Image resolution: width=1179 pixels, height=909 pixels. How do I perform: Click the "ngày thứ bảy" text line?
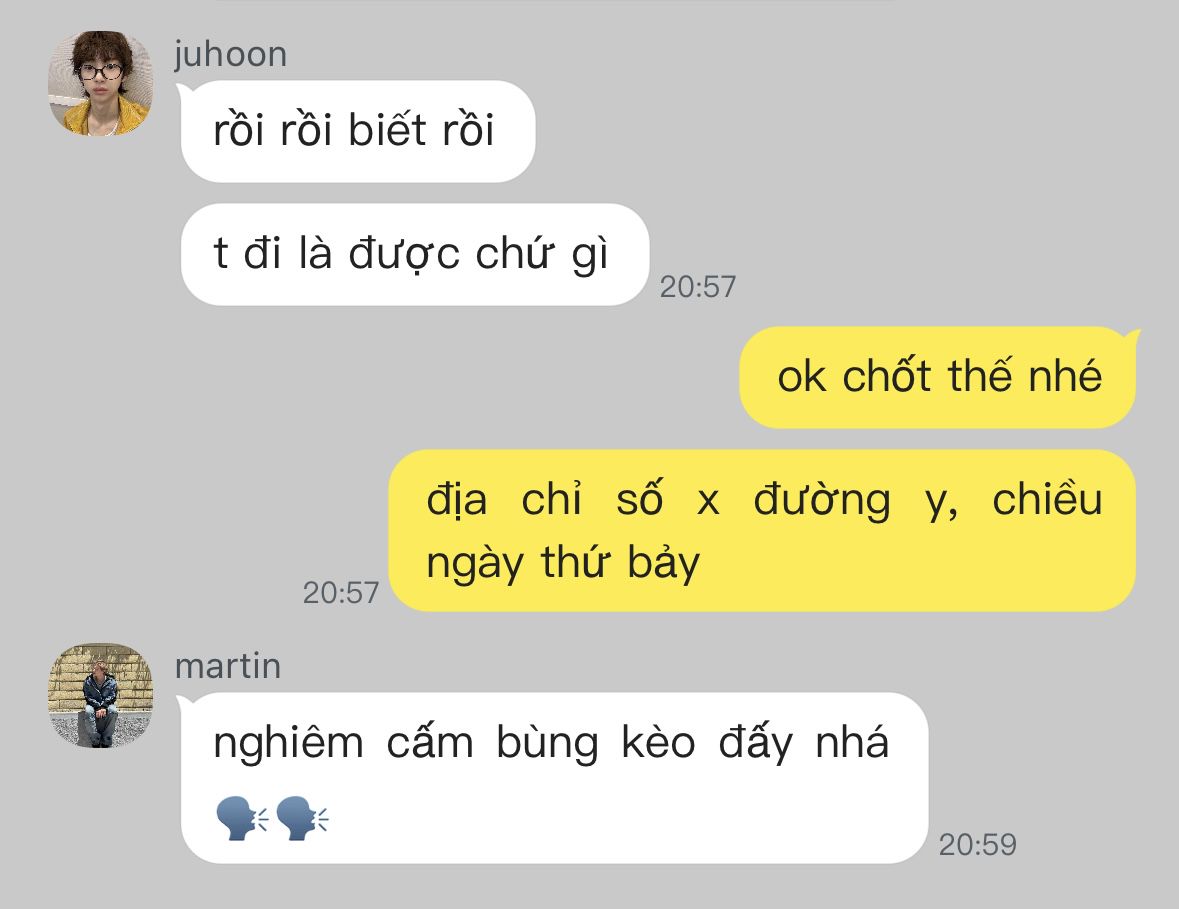coord(562,562)
